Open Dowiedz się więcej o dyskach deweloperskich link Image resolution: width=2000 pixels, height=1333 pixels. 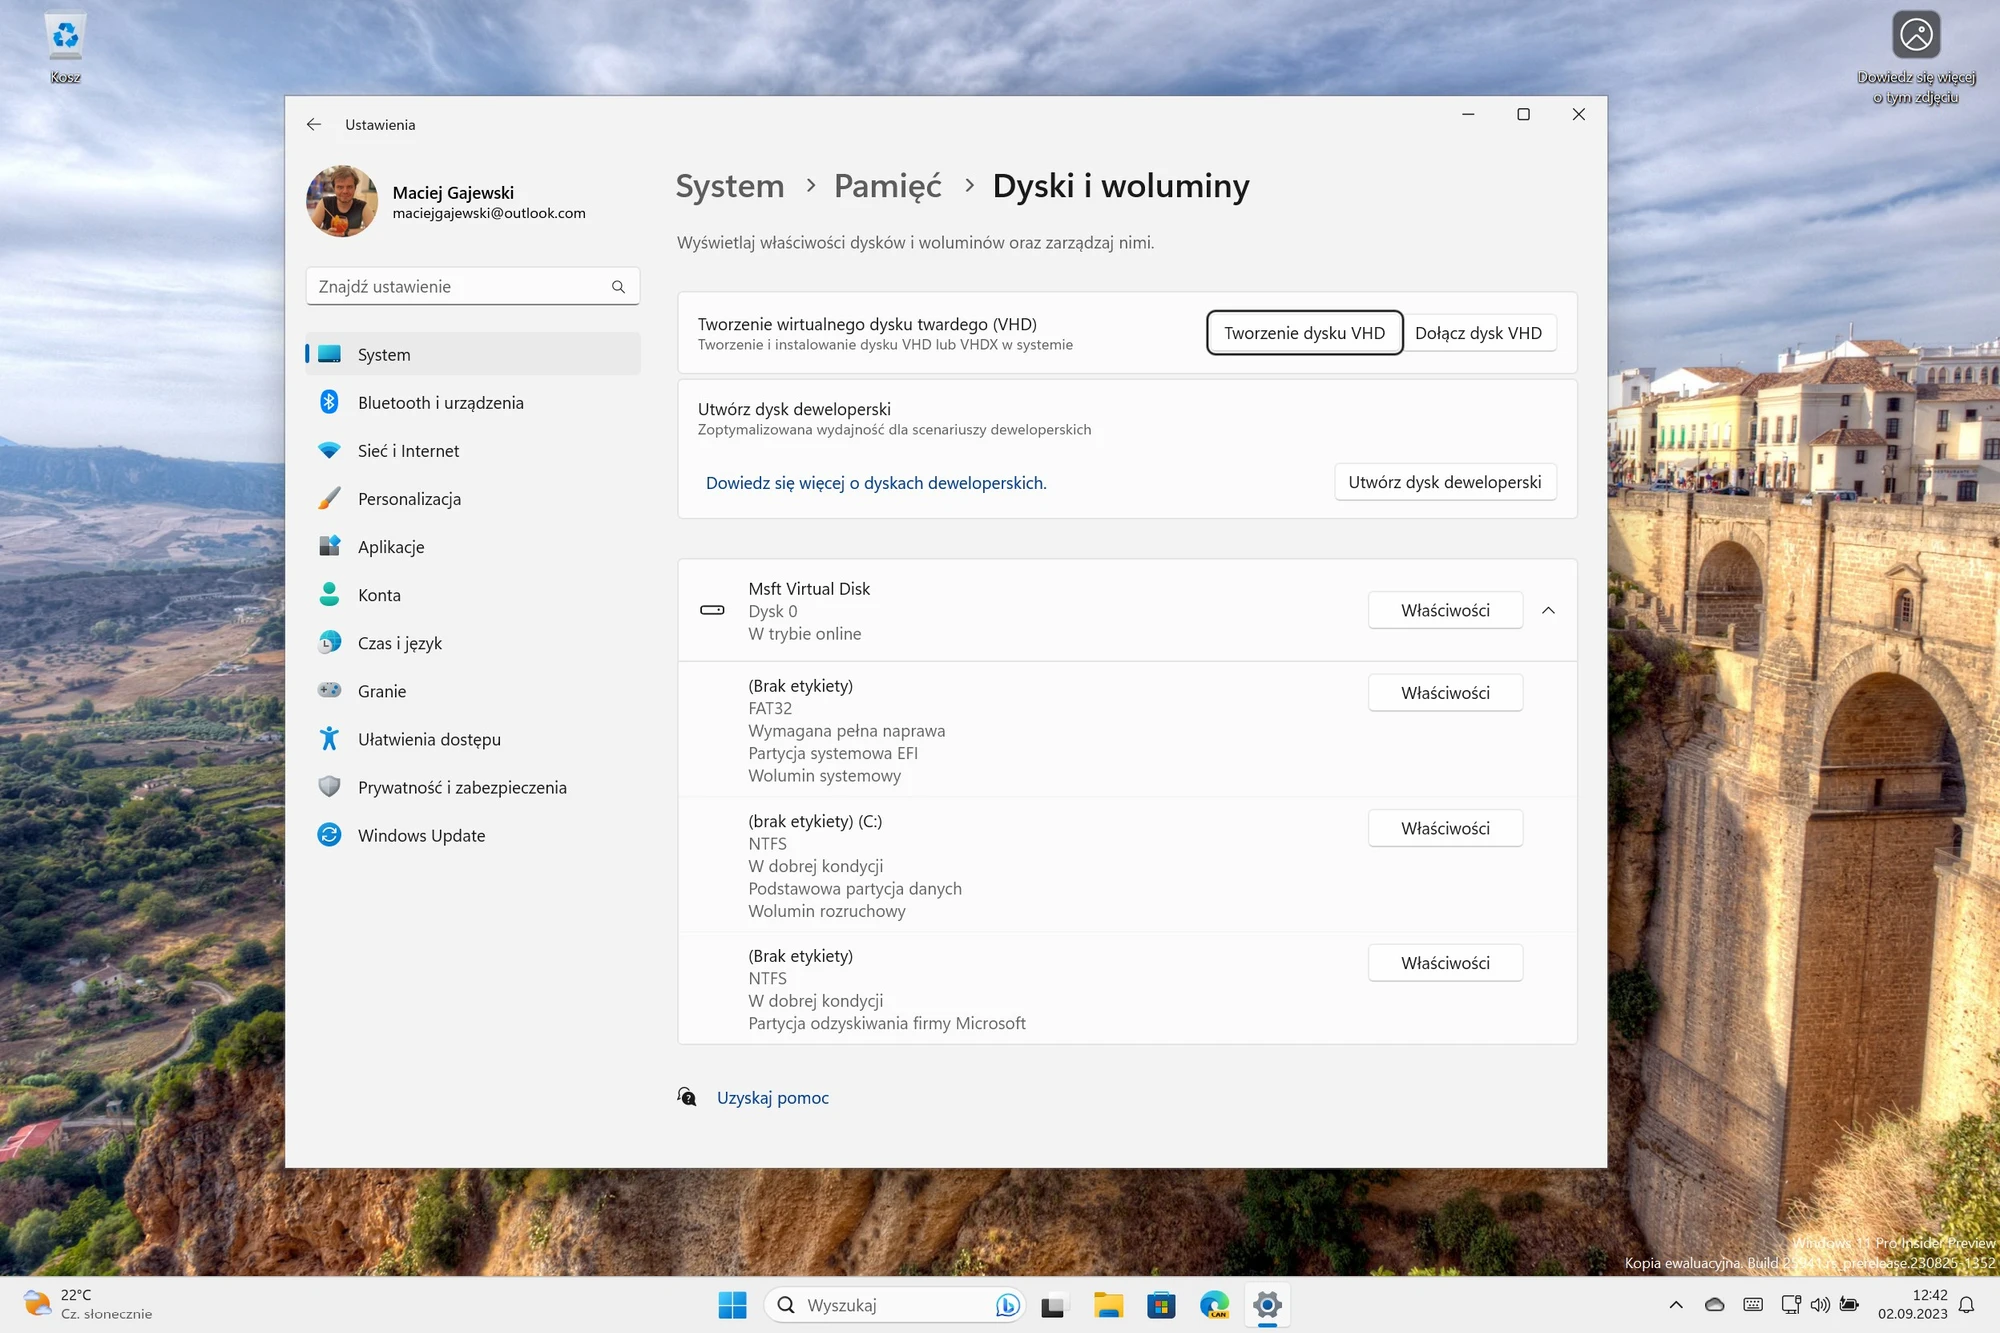click(x=876, y=483)
